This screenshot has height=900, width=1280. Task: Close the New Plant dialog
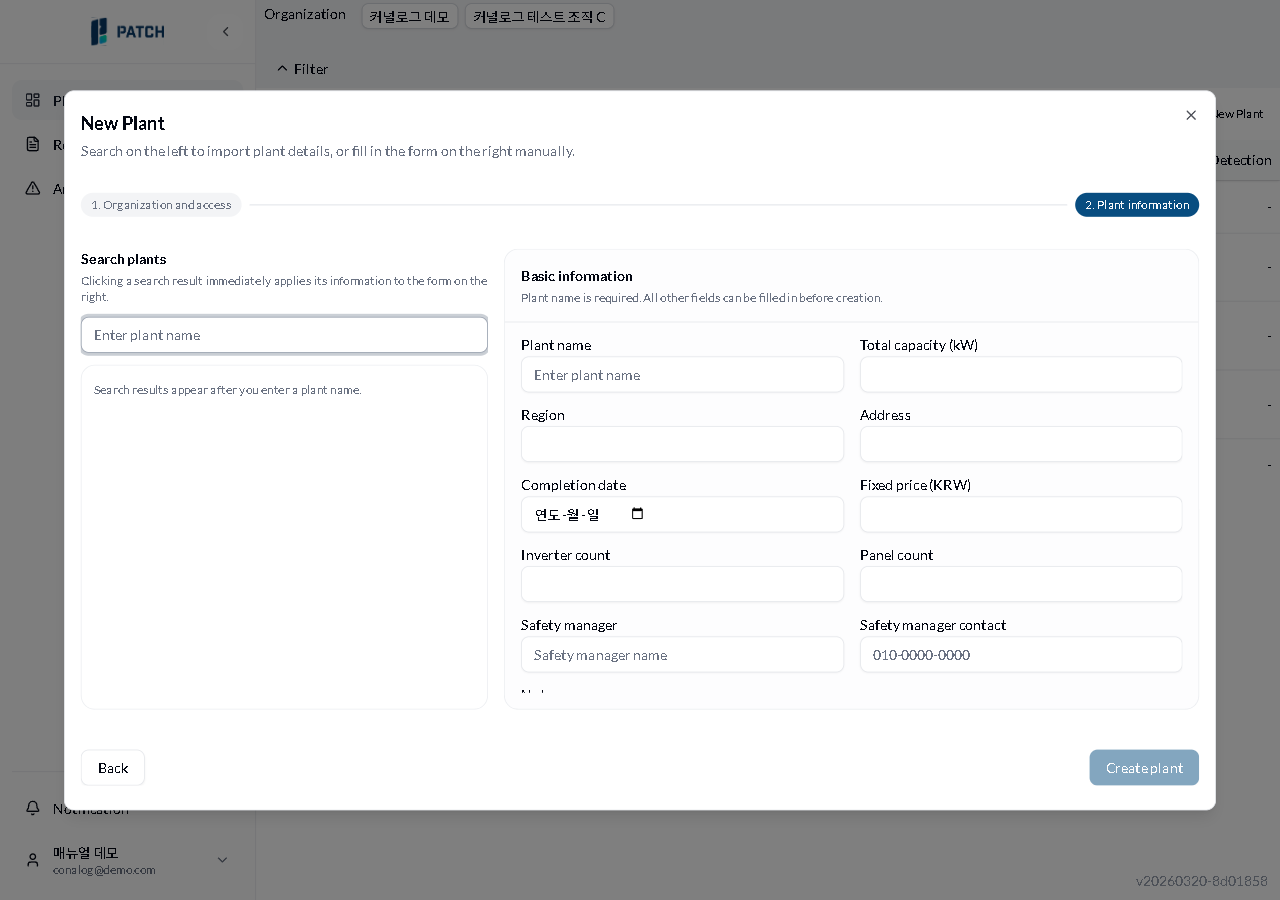(x=1191, y=115)
